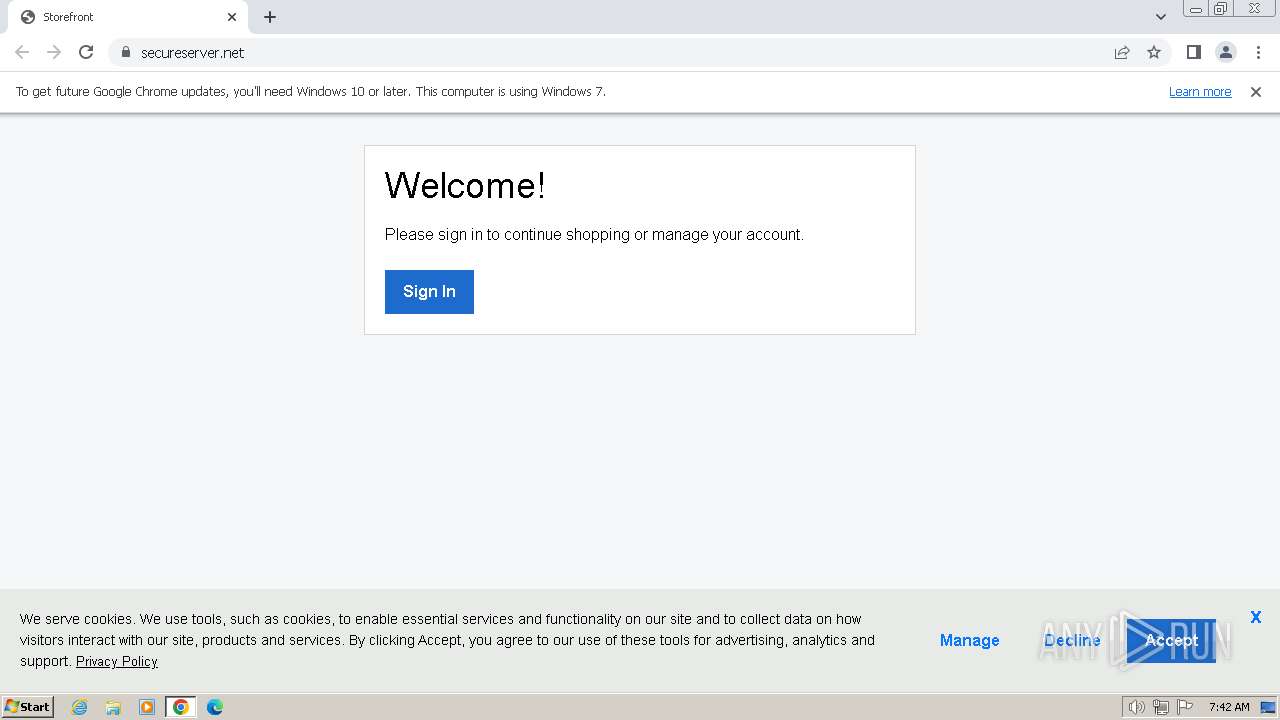Open Action Center flag icon
This screenshot has height=720, width=1280.
coord(1184,707)
